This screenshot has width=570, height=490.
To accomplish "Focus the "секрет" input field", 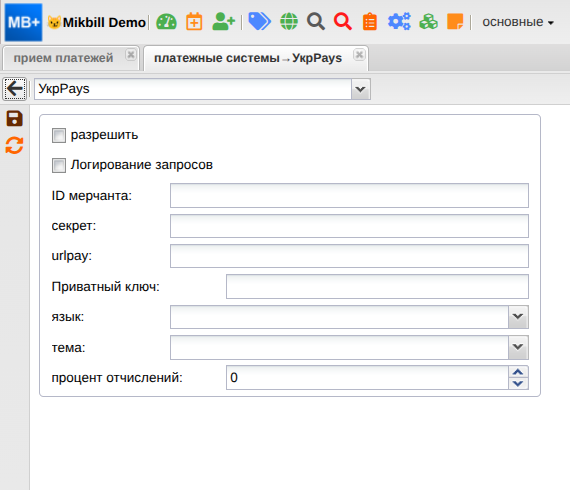I will pos(349,226).
